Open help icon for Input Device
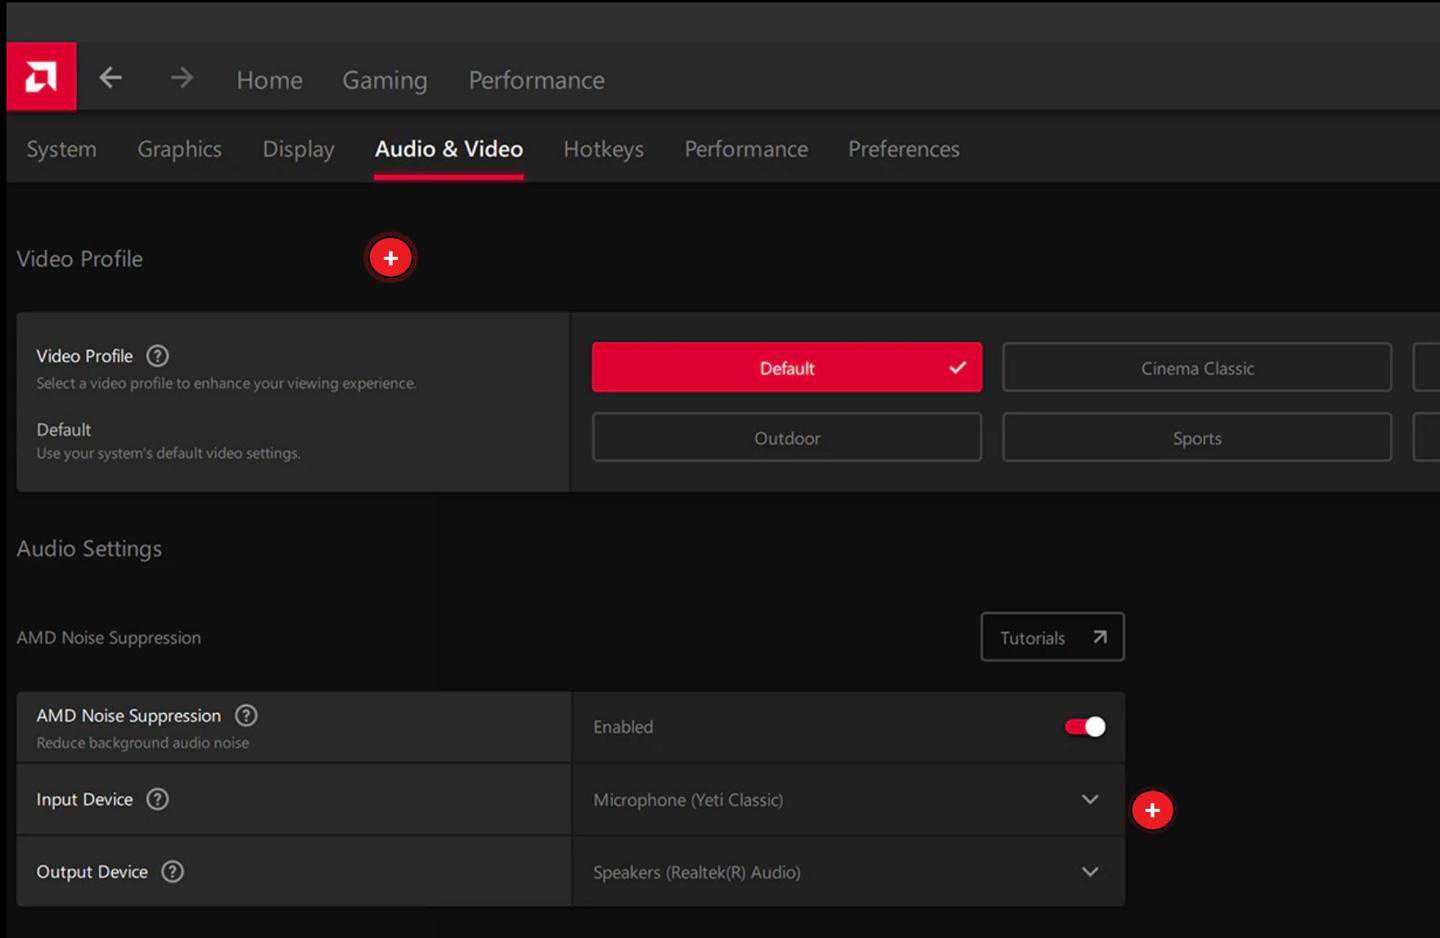1440x938 pixels. point(157,799)
